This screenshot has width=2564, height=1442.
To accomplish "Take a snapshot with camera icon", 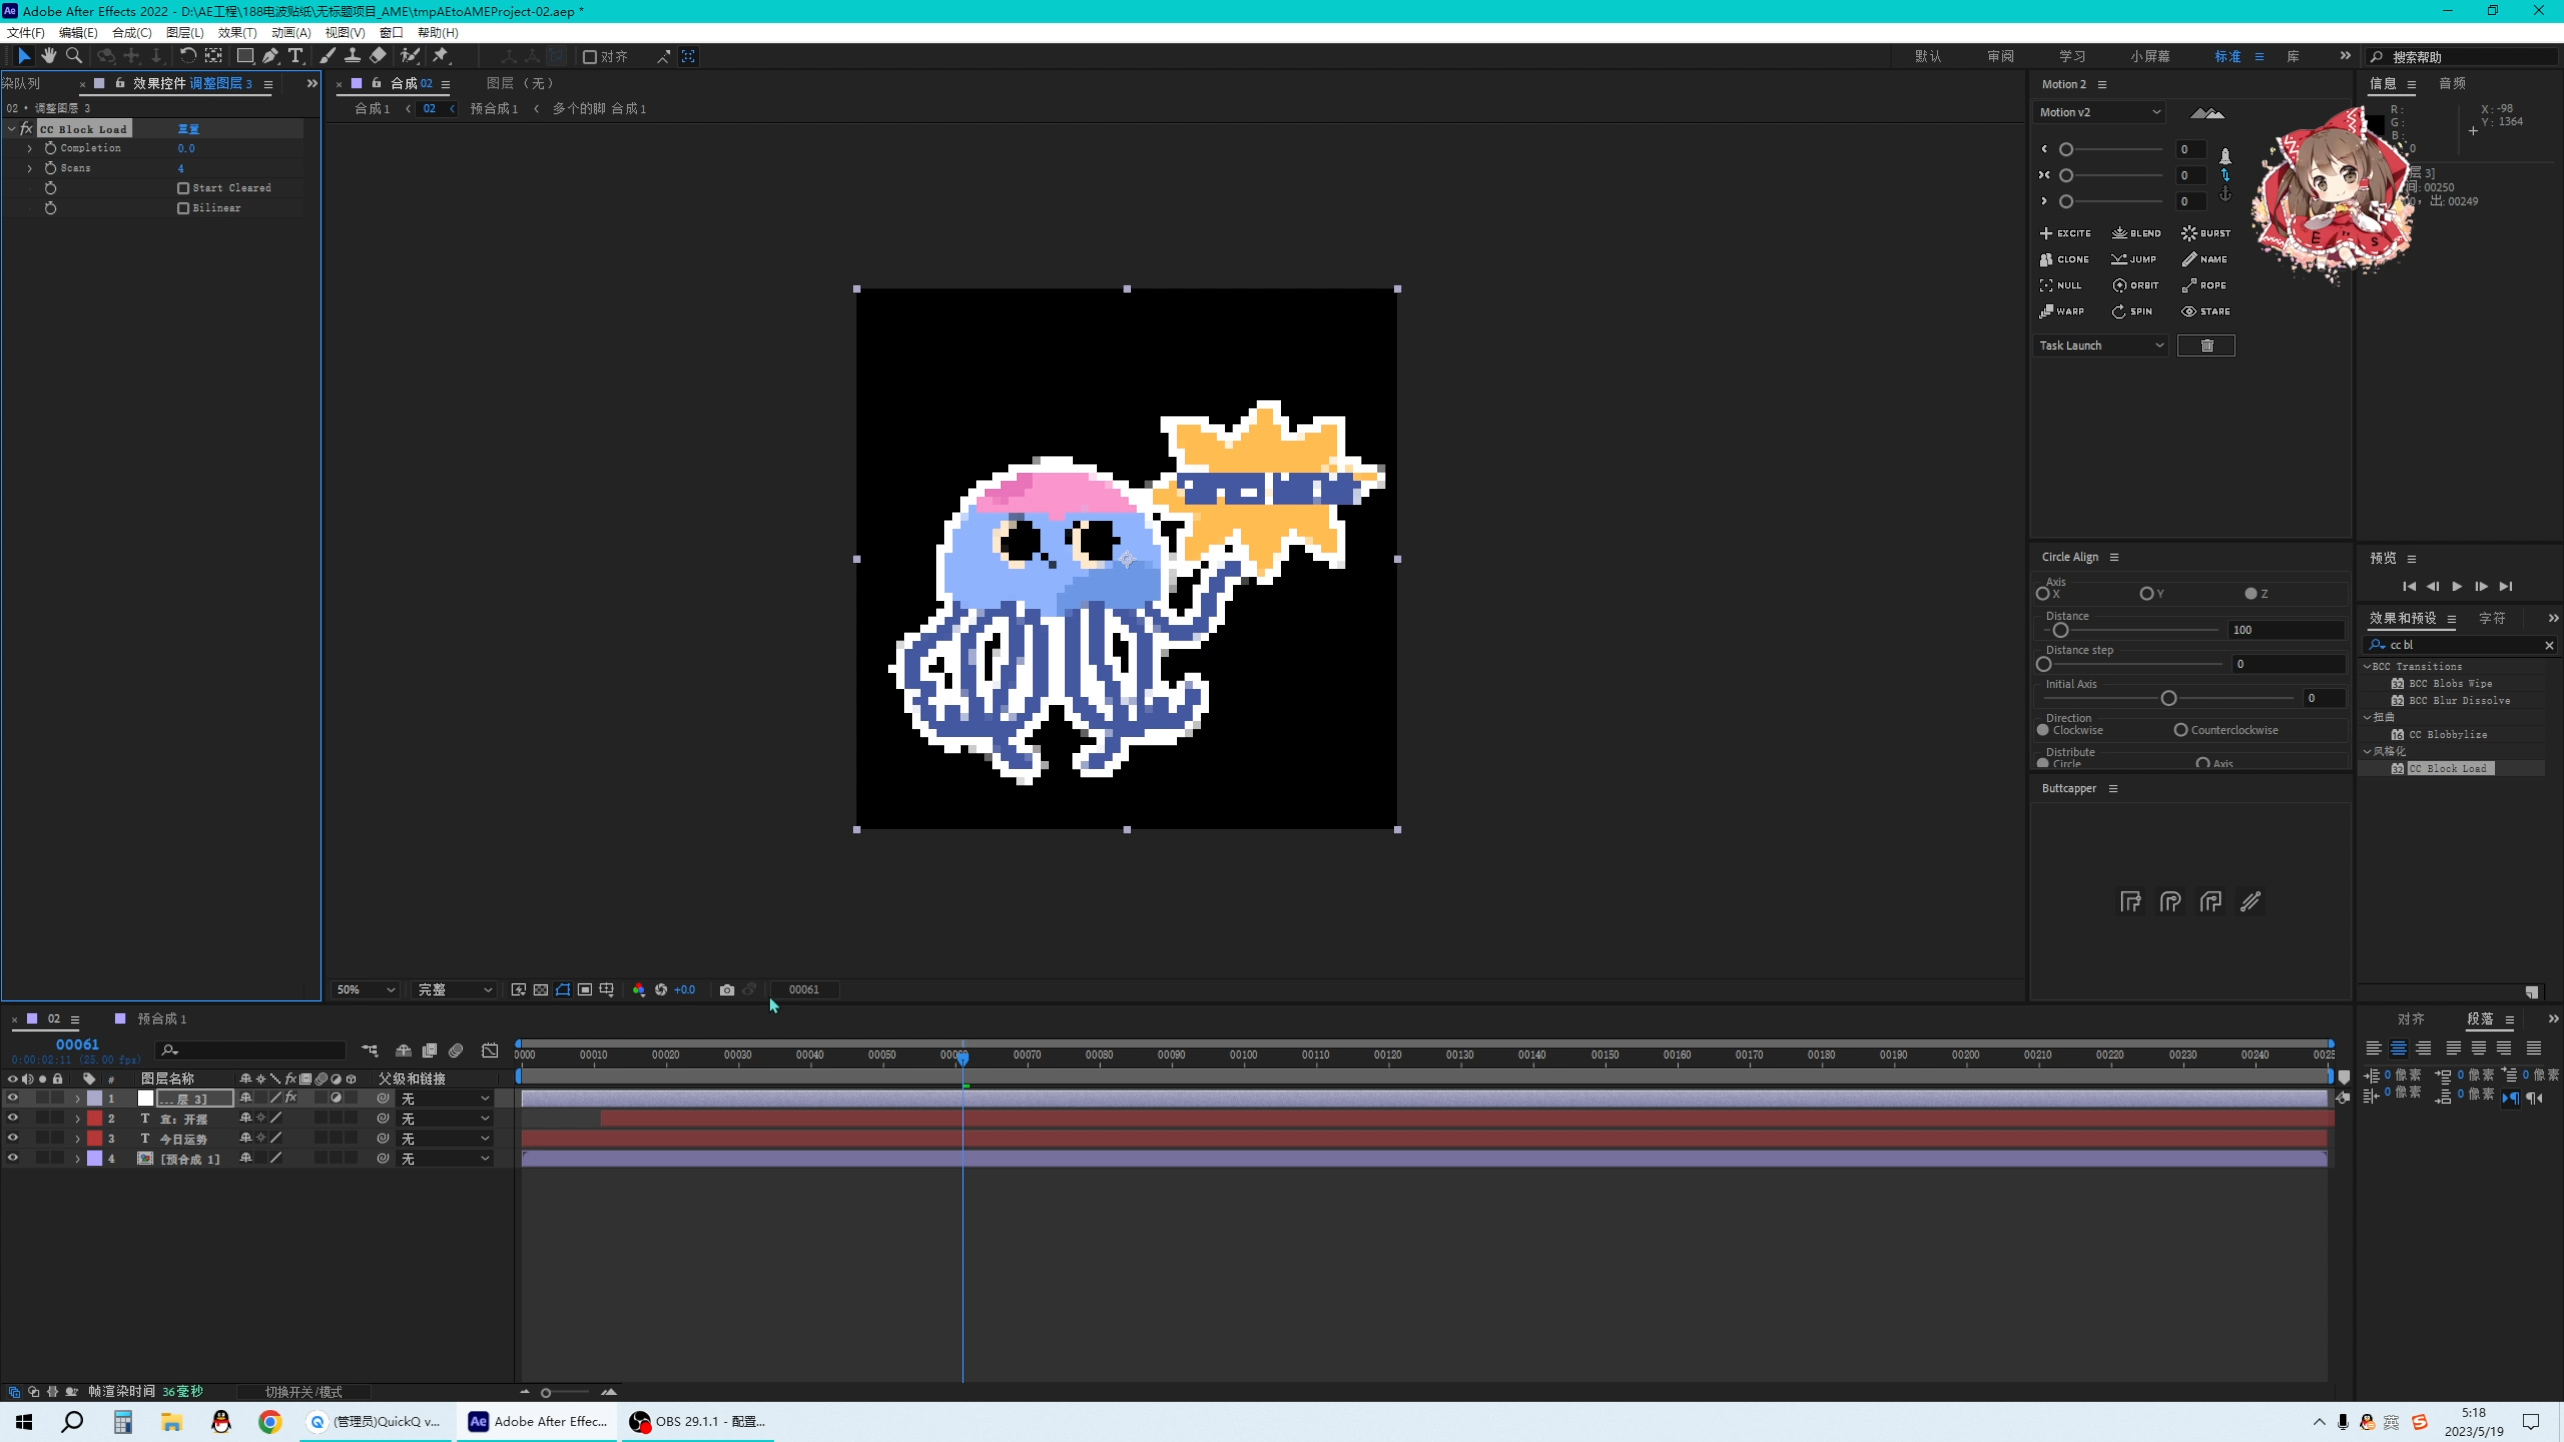I will (727, 990).
